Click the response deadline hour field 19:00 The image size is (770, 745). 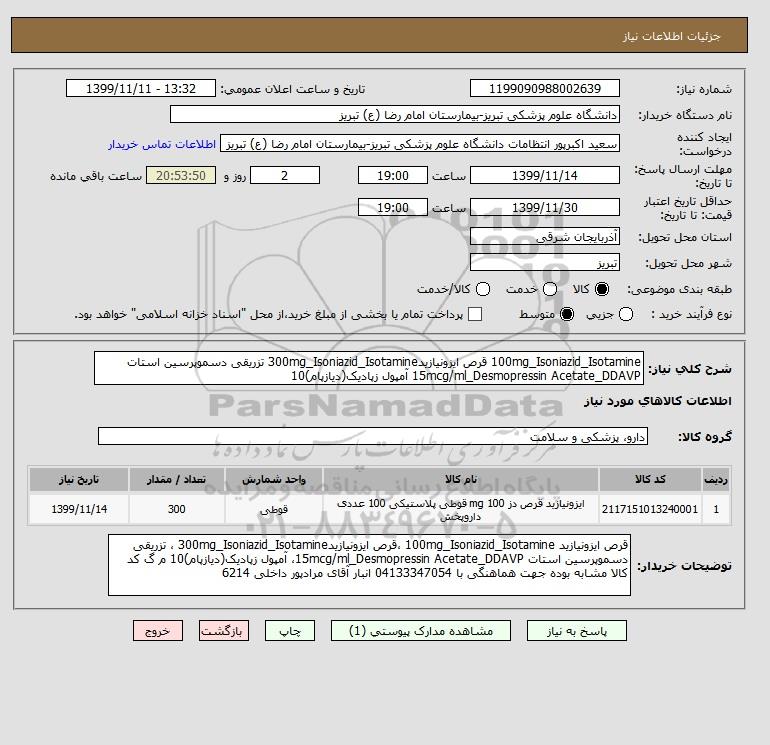coord(393,175)
